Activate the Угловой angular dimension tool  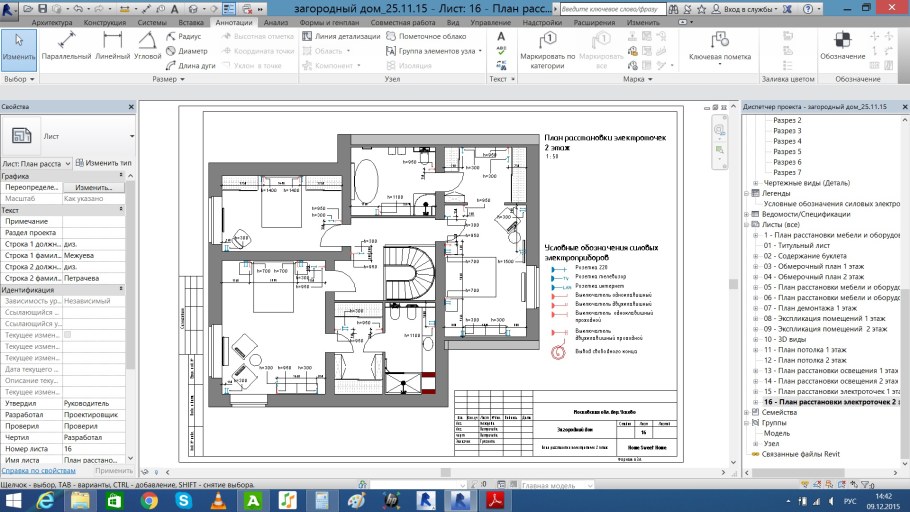[147, 46]
